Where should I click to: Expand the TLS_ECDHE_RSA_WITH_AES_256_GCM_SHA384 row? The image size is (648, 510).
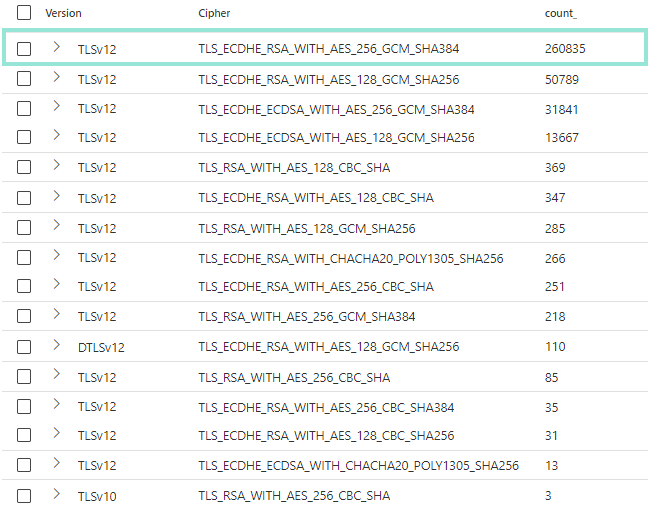56,47
